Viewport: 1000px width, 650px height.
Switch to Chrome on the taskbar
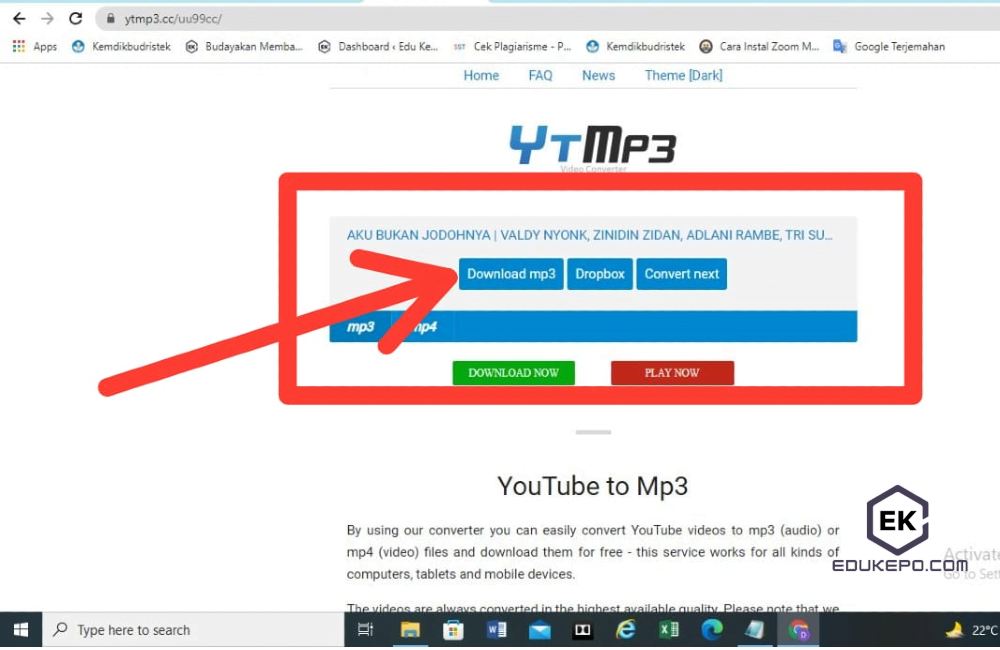pos(798,630)
